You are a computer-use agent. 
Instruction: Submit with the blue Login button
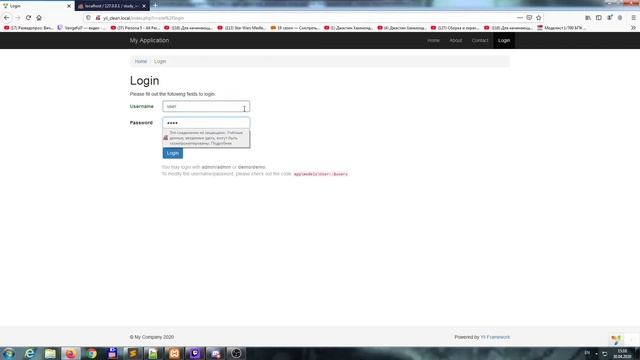click(x=173, y=153)
